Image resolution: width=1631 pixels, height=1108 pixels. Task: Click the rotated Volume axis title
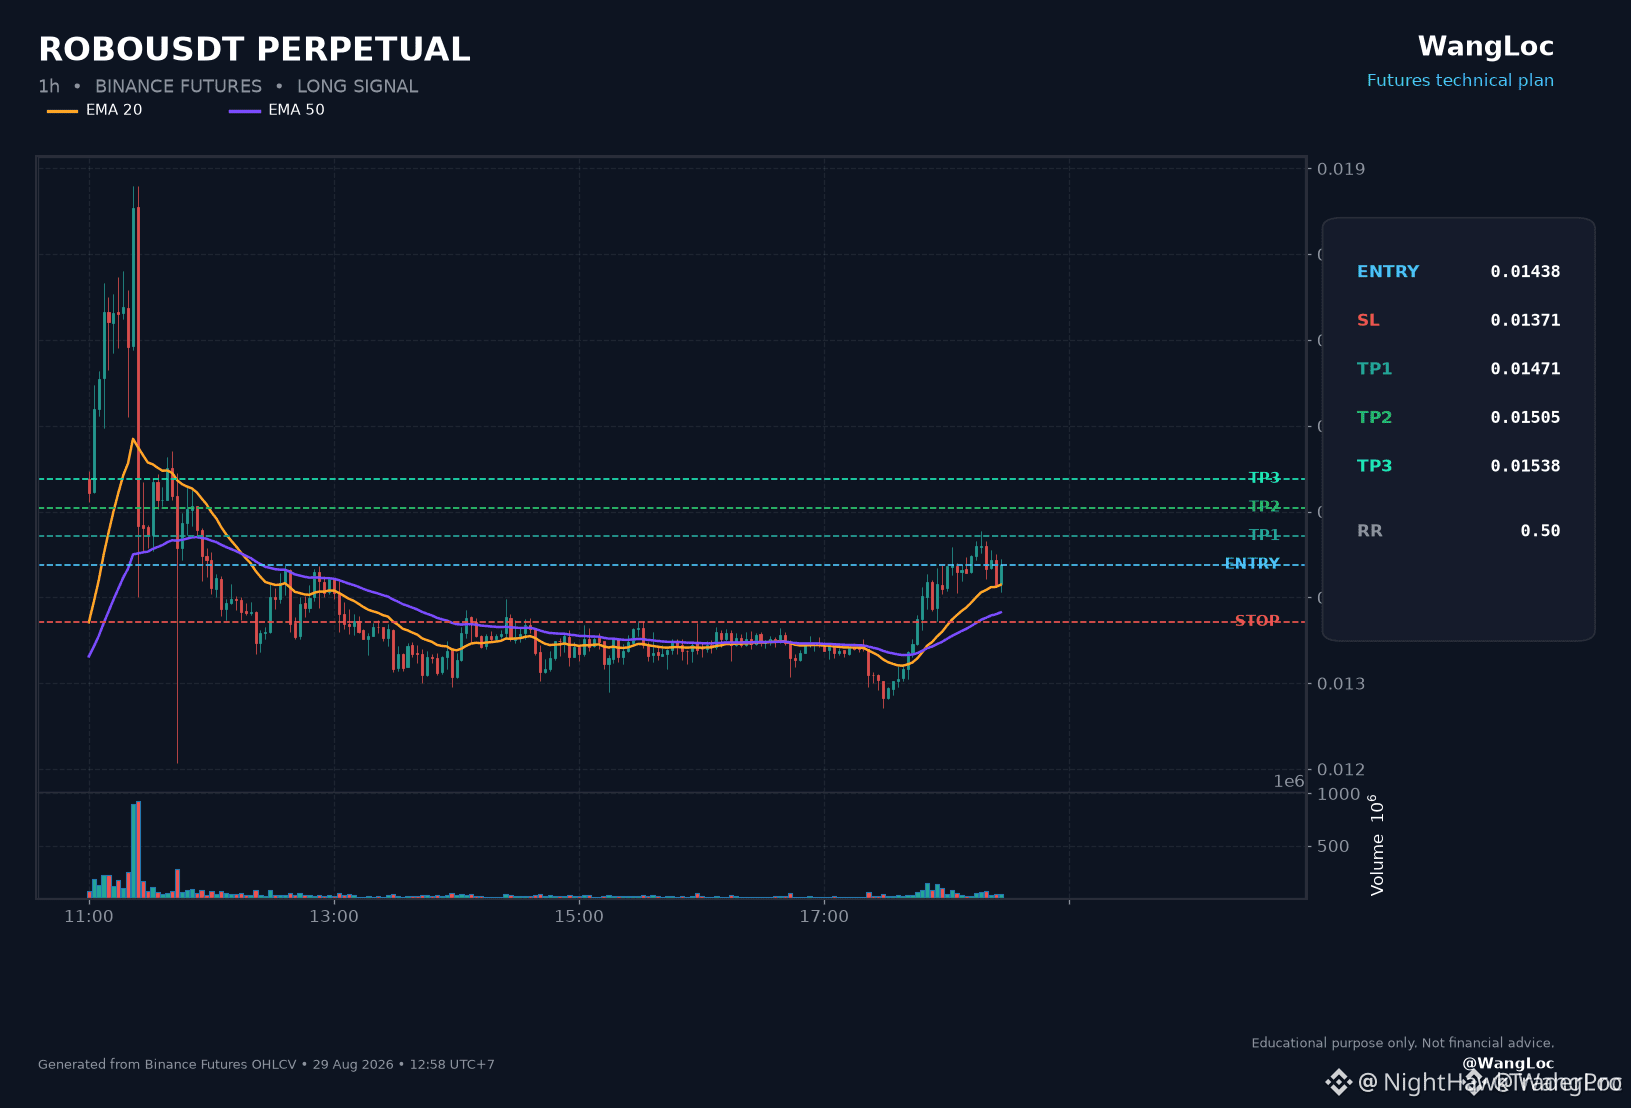(x=1377, y=845)
